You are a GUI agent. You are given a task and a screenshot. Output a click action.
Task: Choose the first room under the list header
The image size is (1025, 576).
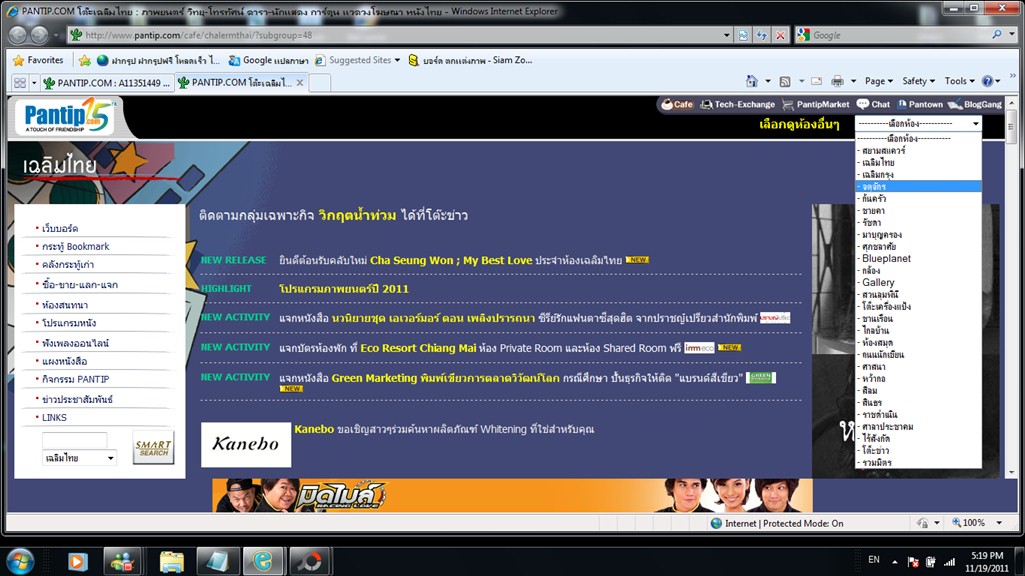tap(918, 150)
